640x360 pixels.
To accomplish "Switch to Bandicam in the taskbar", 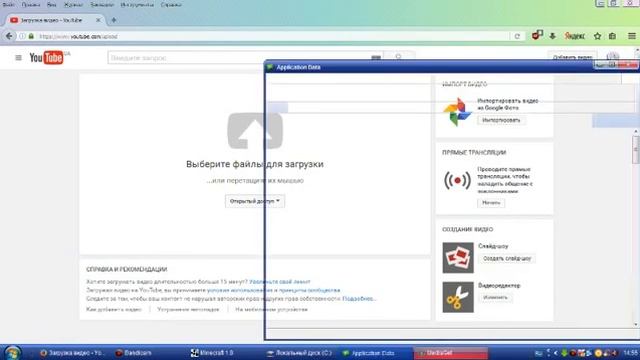I will tap(133, 353).
